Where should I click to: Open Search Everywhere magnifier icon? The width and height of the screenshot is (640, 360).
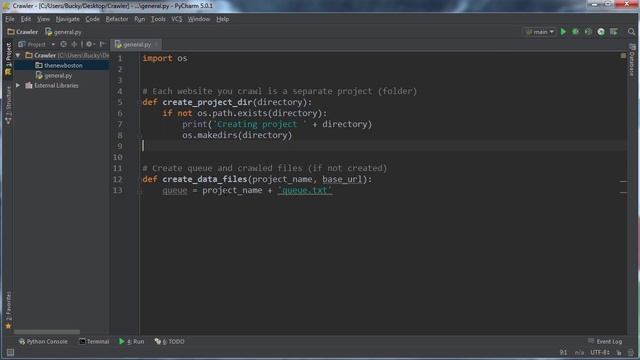pos(631,31)
